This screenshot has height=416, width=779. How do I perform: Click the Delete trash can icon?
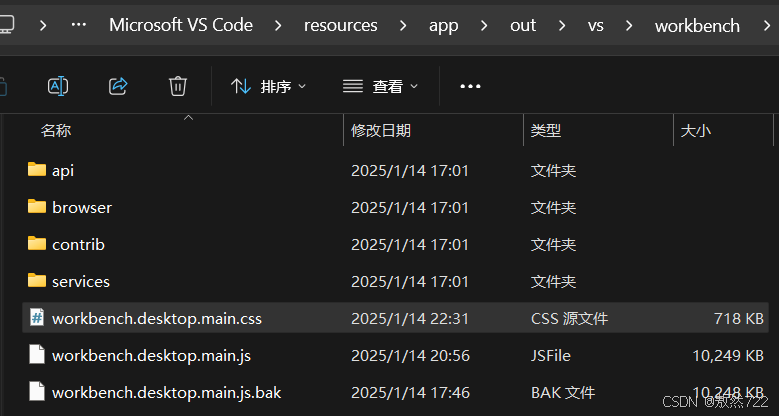pos(178,86)
